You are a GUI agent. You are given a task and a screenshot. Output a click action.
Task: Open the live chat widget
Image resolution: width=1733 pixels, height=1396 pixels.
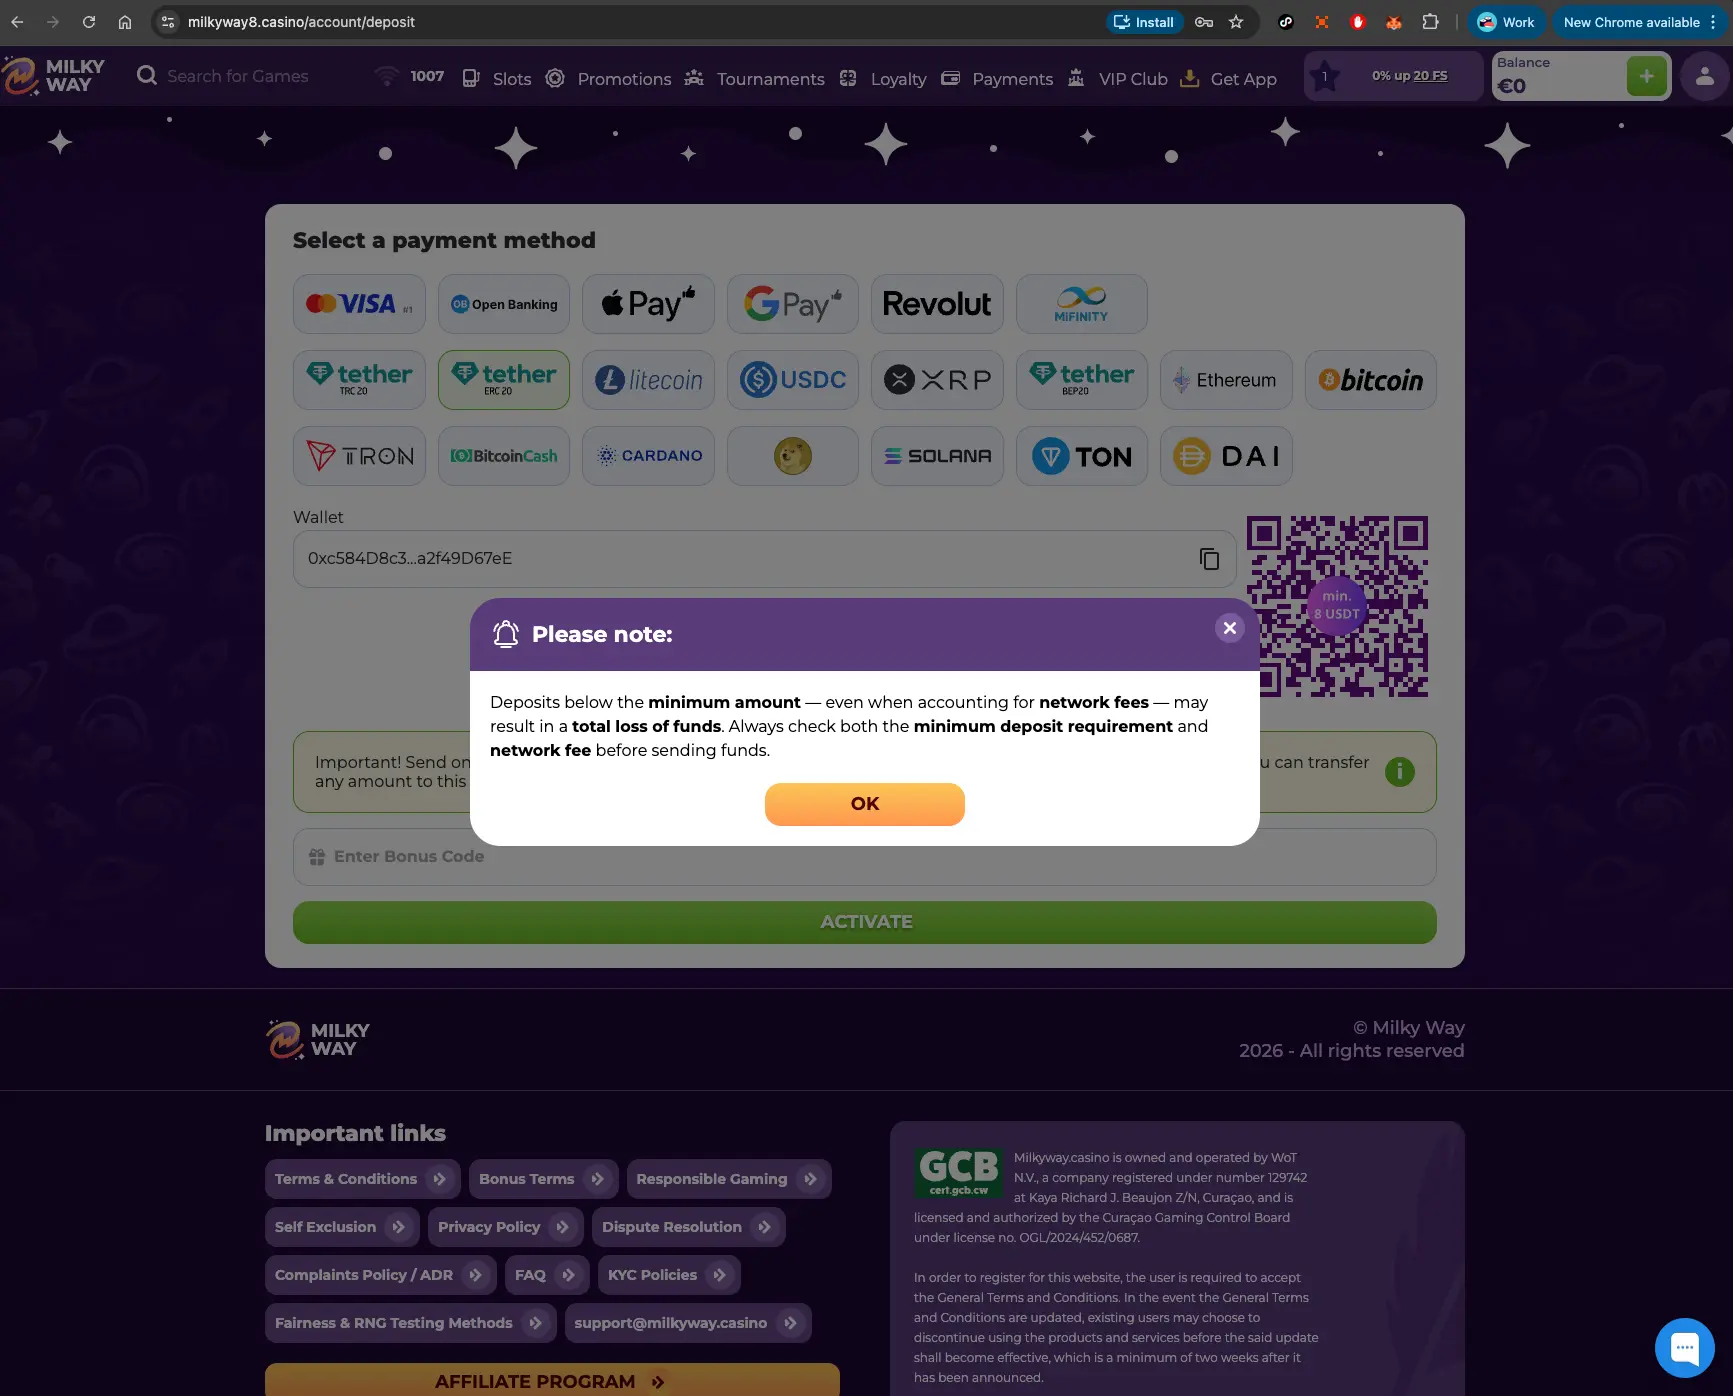click(1685, 1348)
